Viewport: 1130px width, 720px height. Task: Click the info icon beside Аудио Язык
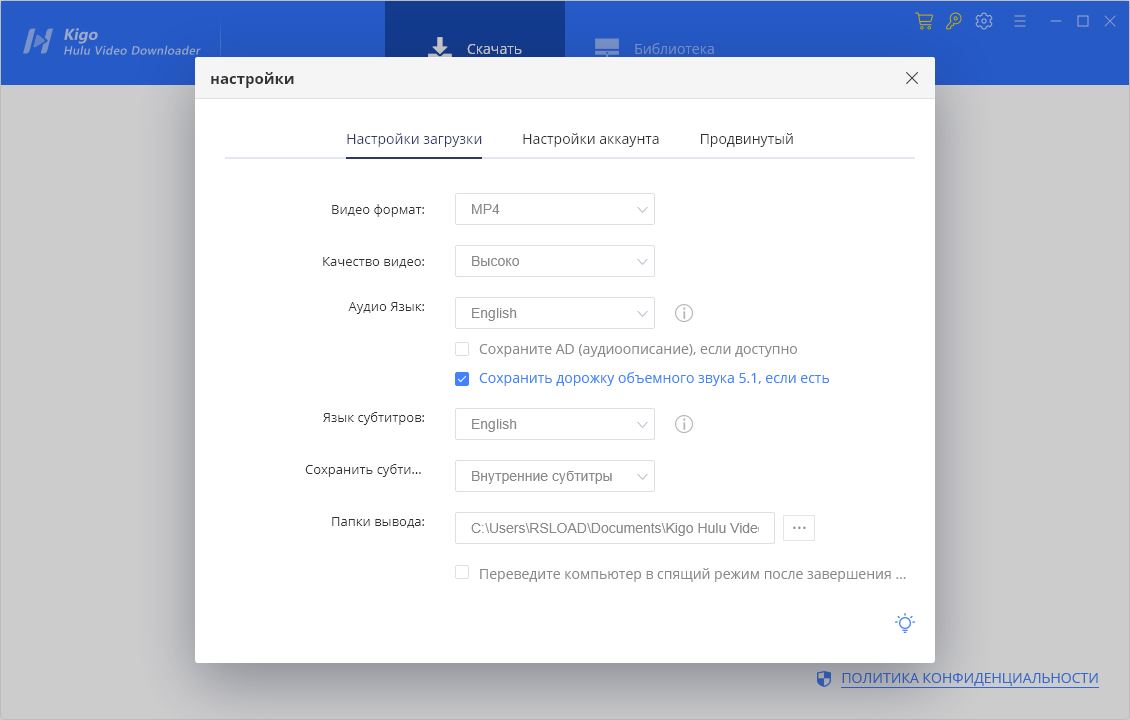[684, 313]
